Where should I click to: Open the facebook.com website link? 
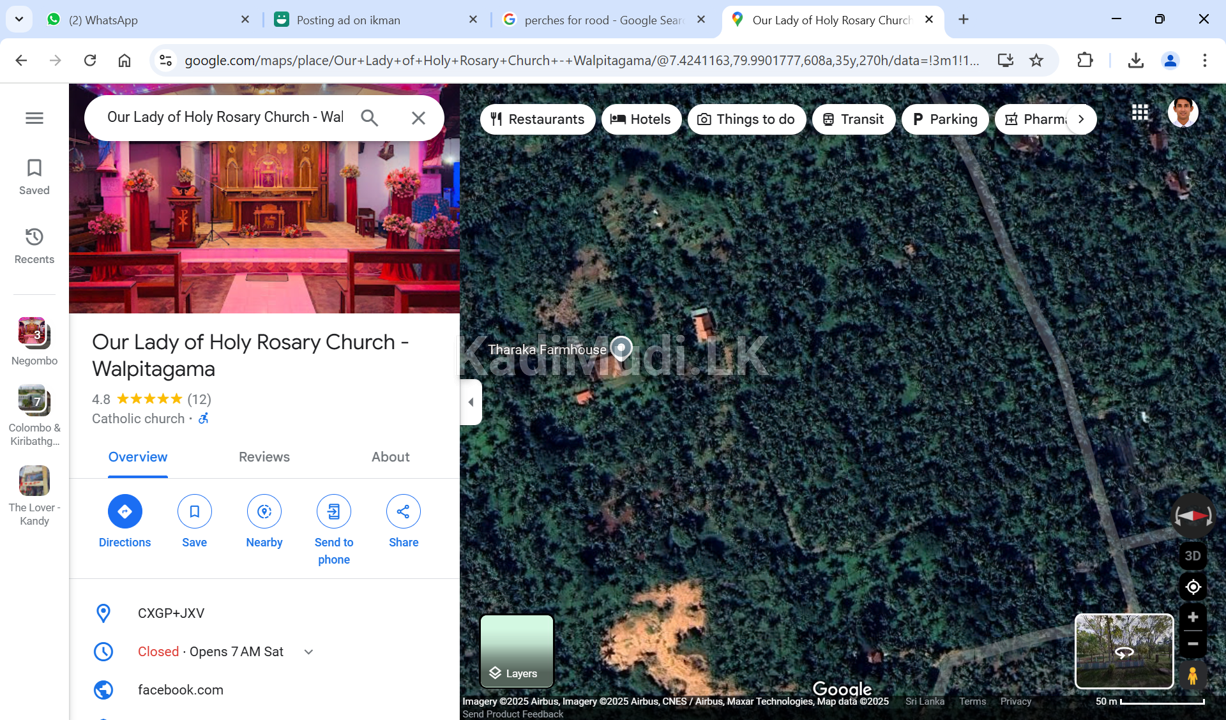[181, 690]
